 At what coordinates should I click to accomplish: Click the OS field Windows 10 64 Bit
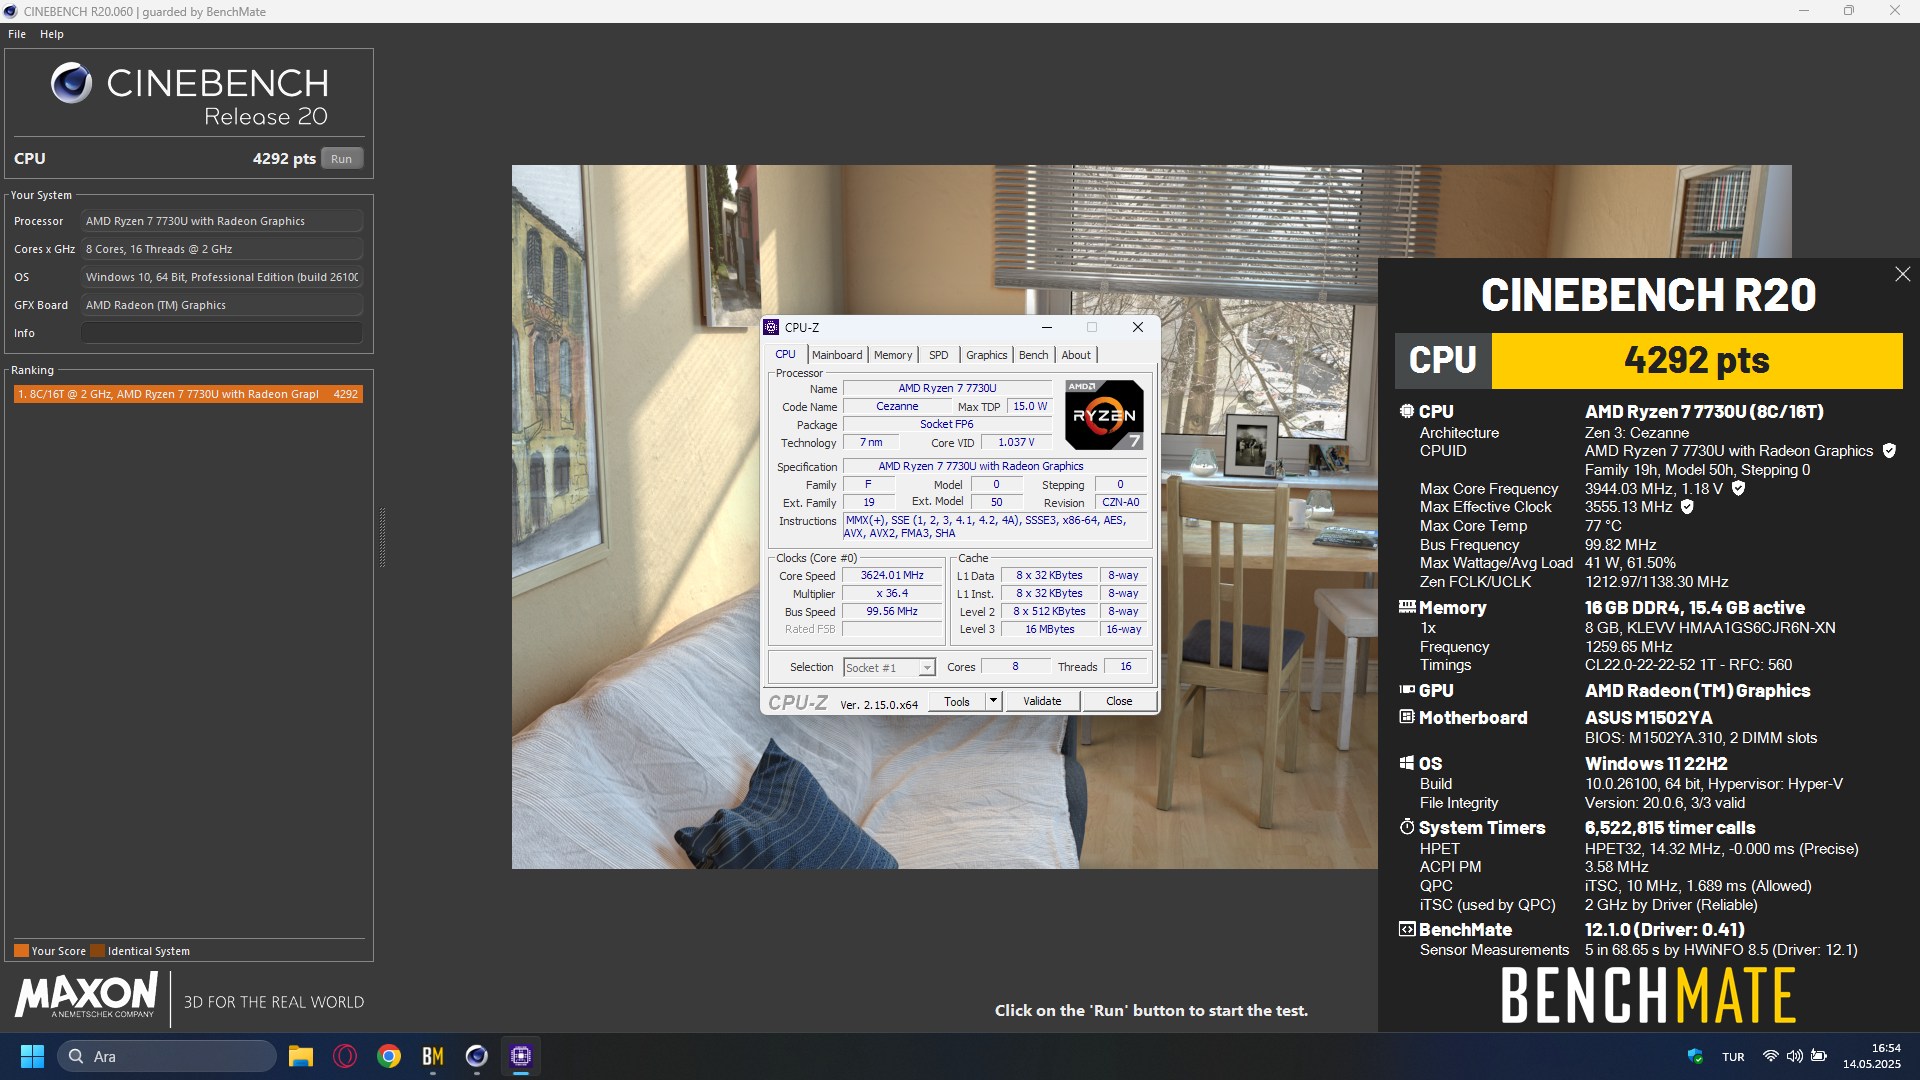click(x=222, y=277)
